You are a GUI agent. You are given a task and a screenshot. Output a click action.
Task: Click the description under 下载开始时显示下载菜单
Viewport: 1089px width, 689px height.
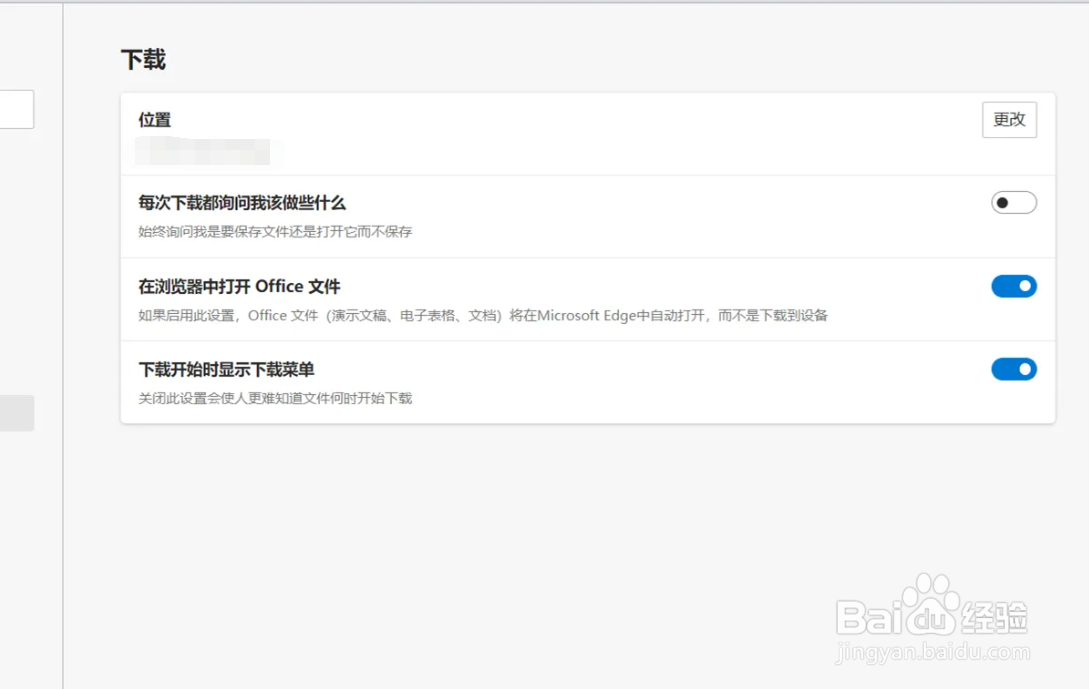(278, 397)
